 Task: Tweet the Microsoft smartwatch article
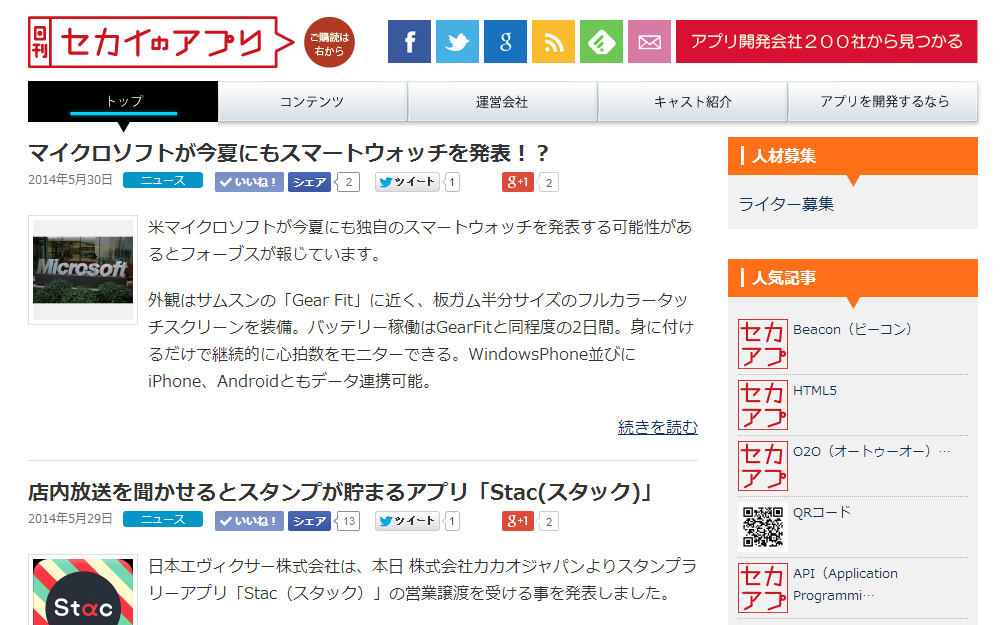408,182
